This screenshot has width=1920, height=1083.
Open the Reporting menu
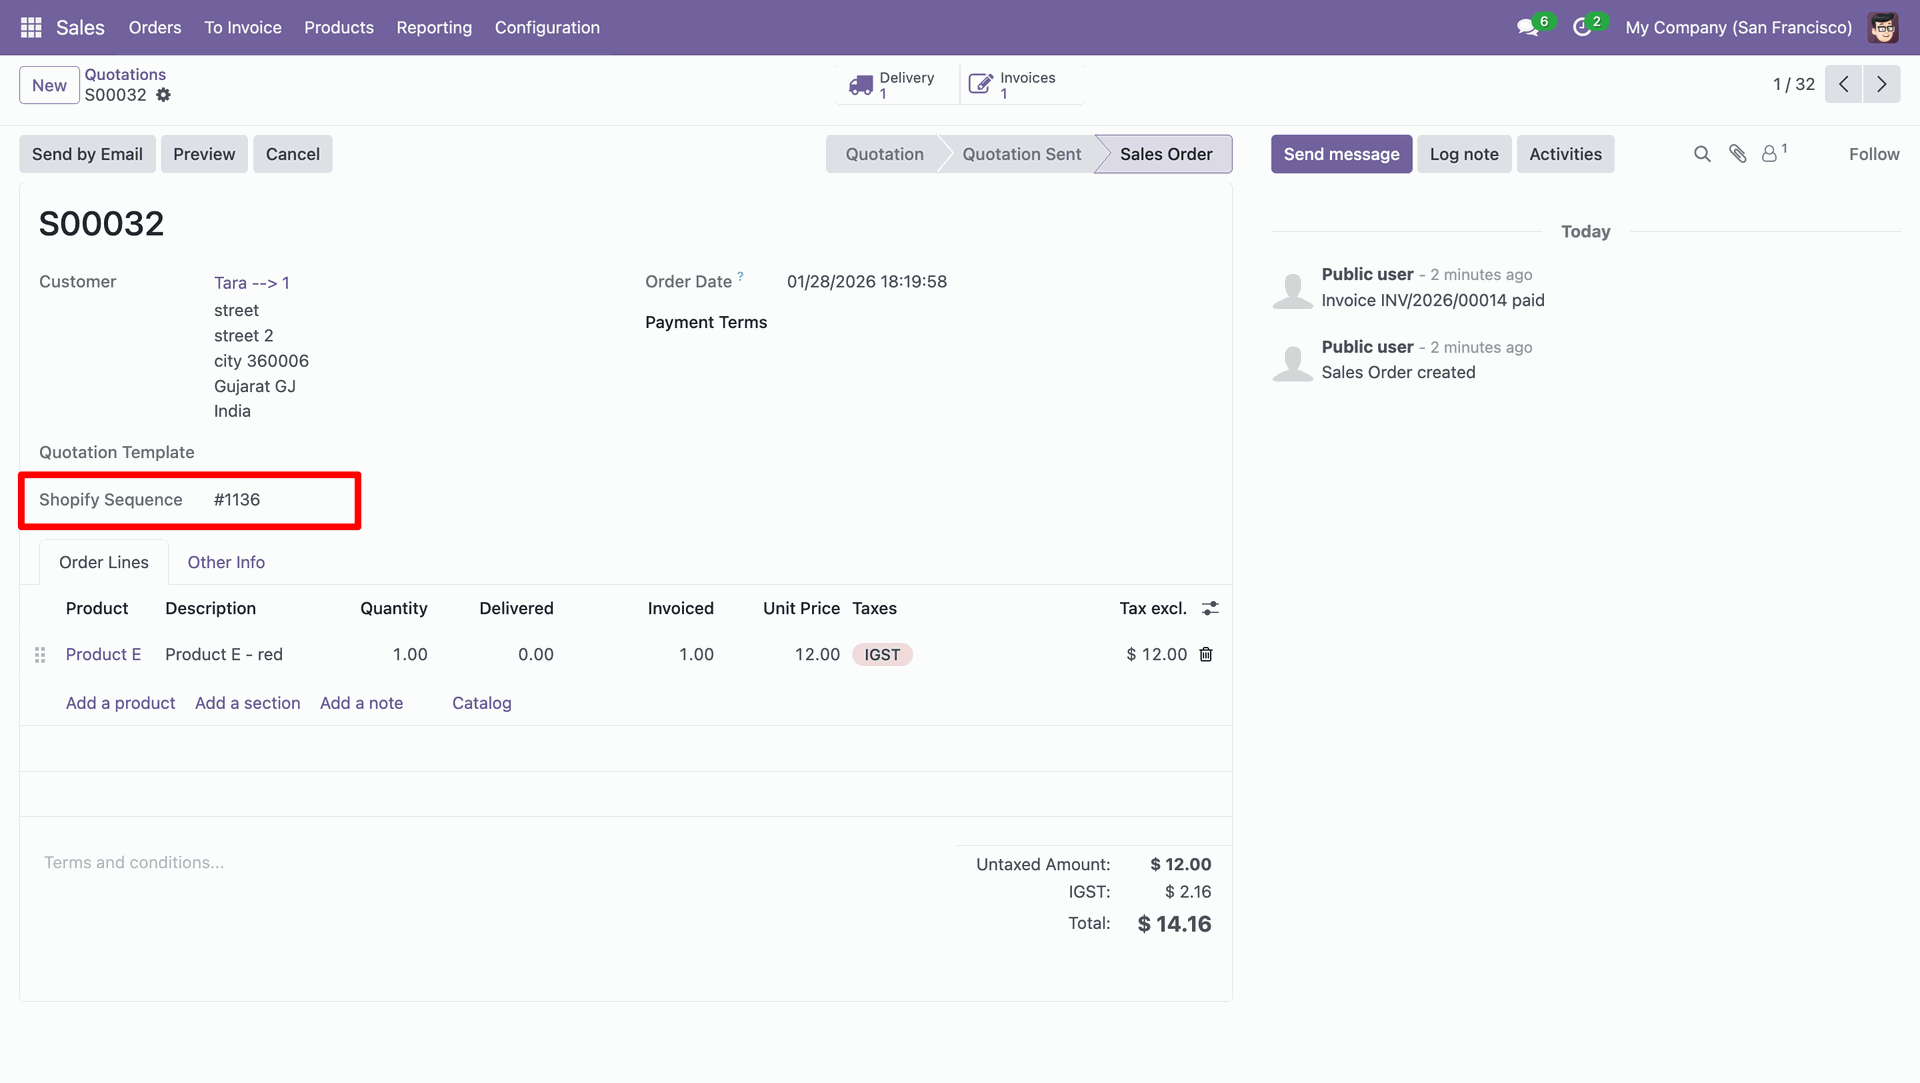click(434, 28)
